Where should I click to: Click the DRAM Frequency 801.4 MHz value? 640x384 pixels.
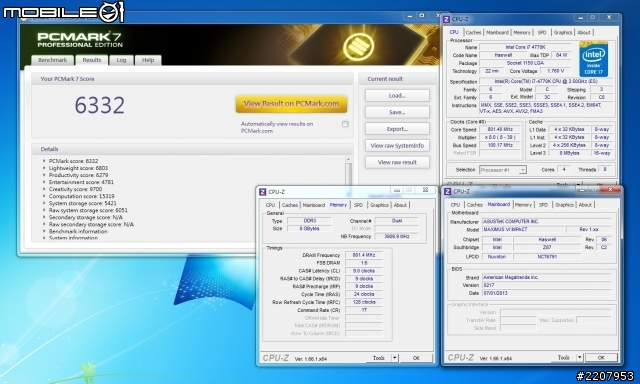pyautogui.click(x=364, y=255)
